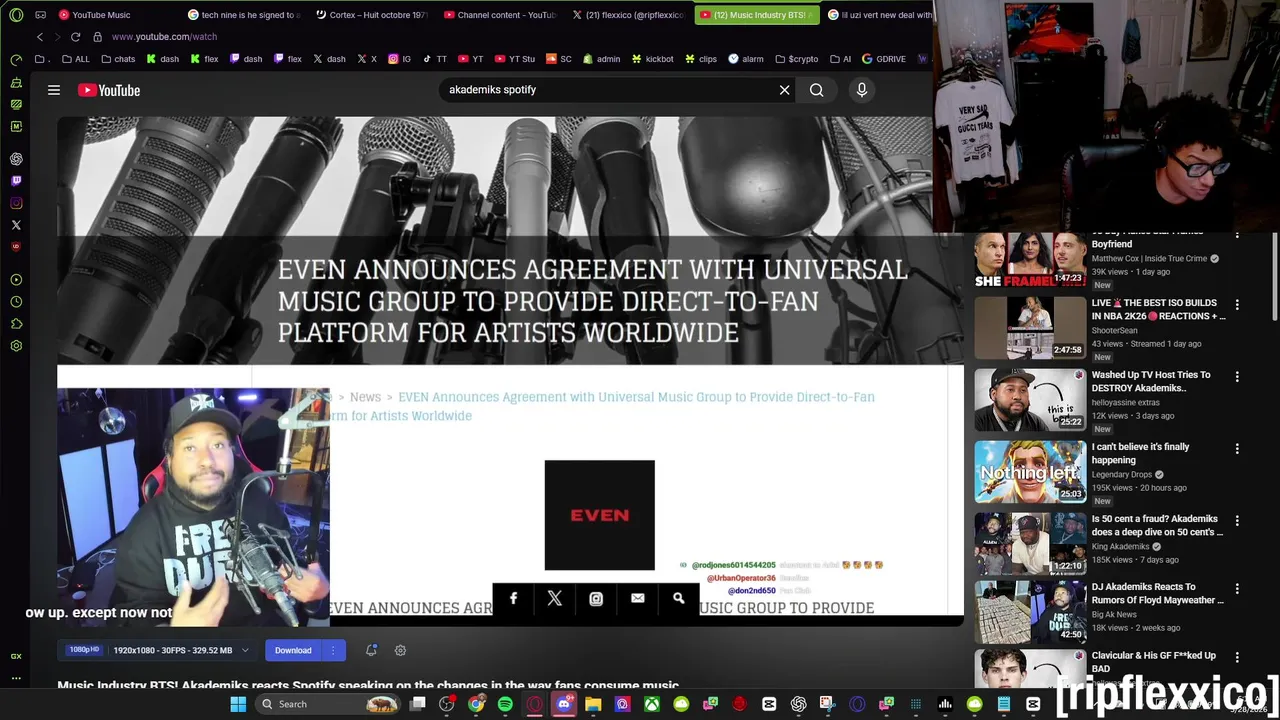Open 'DJ Akademiks Reacts To Rumors' video title
This screenshot has width=1280, height=720.
click(x=1158, y=593)
